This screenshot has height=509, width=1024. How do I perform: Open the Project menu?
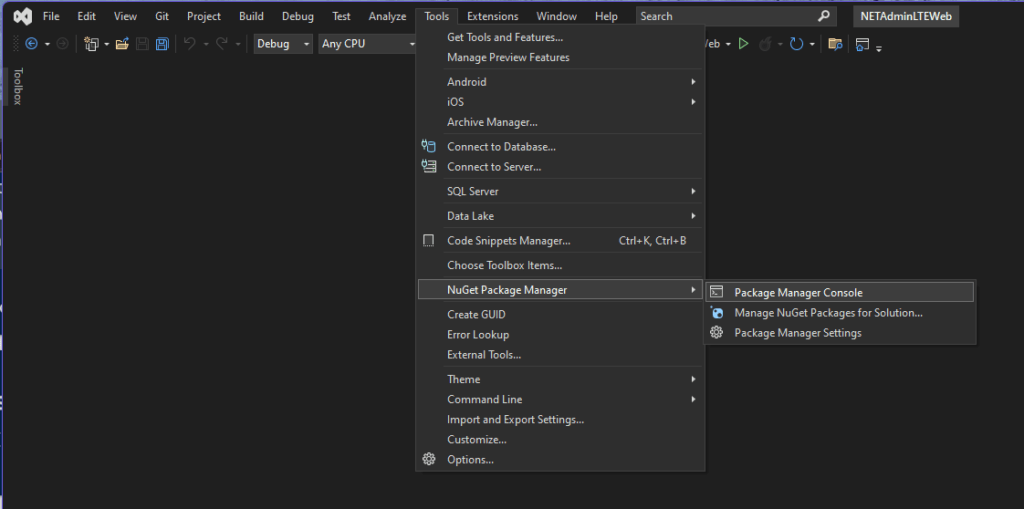pos(204,16)
